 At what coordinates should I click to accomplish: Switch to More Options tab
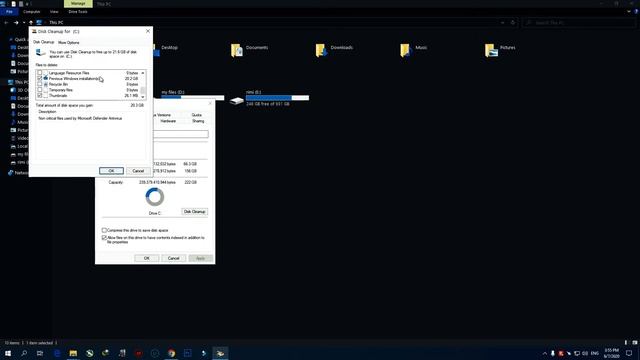tap(69, 42)
